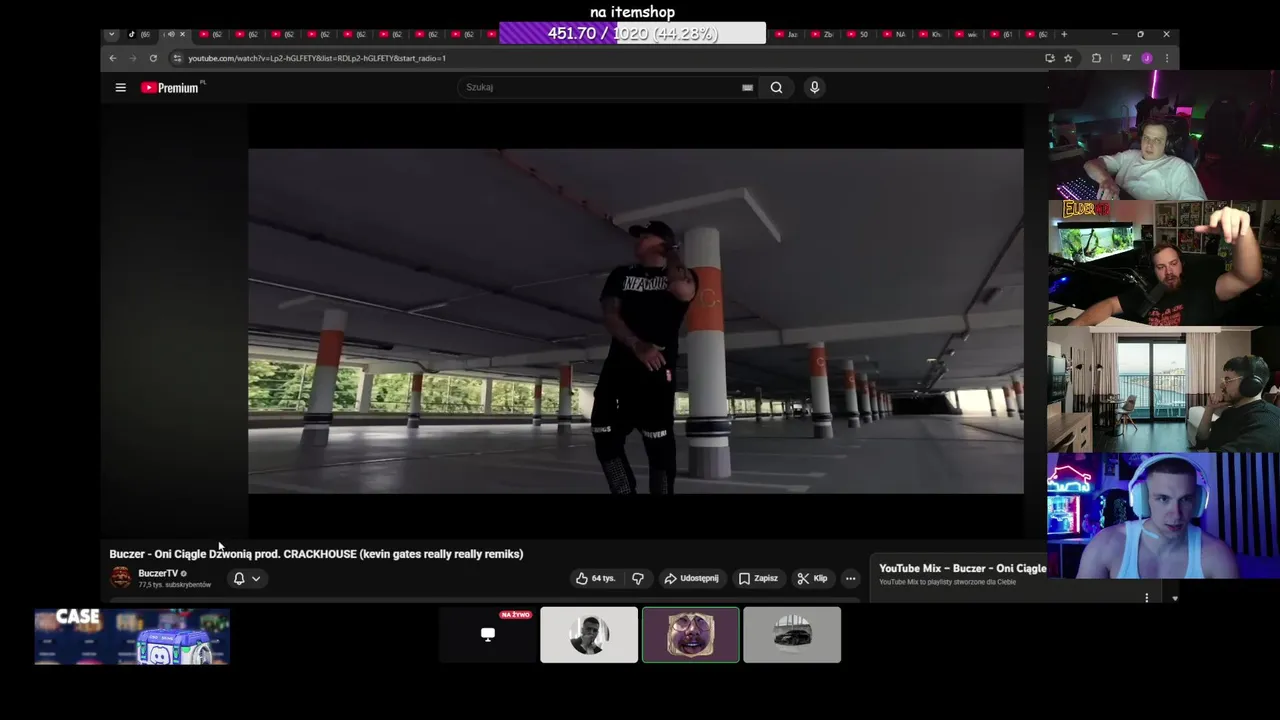Go to the YouTube Premium home logo

point(170,88)
